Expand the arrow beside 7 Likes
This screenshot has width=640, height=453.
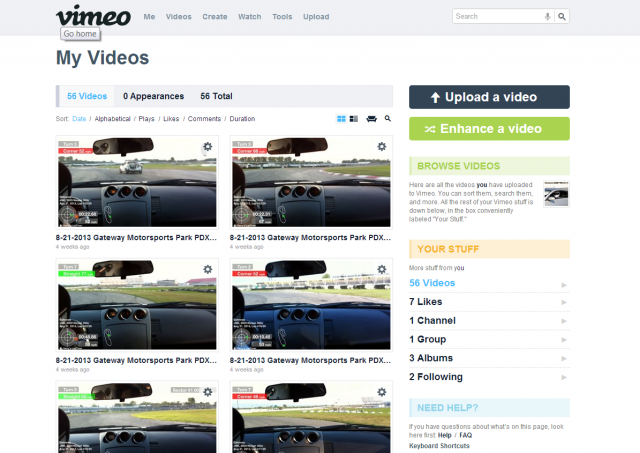coord(564,302)
